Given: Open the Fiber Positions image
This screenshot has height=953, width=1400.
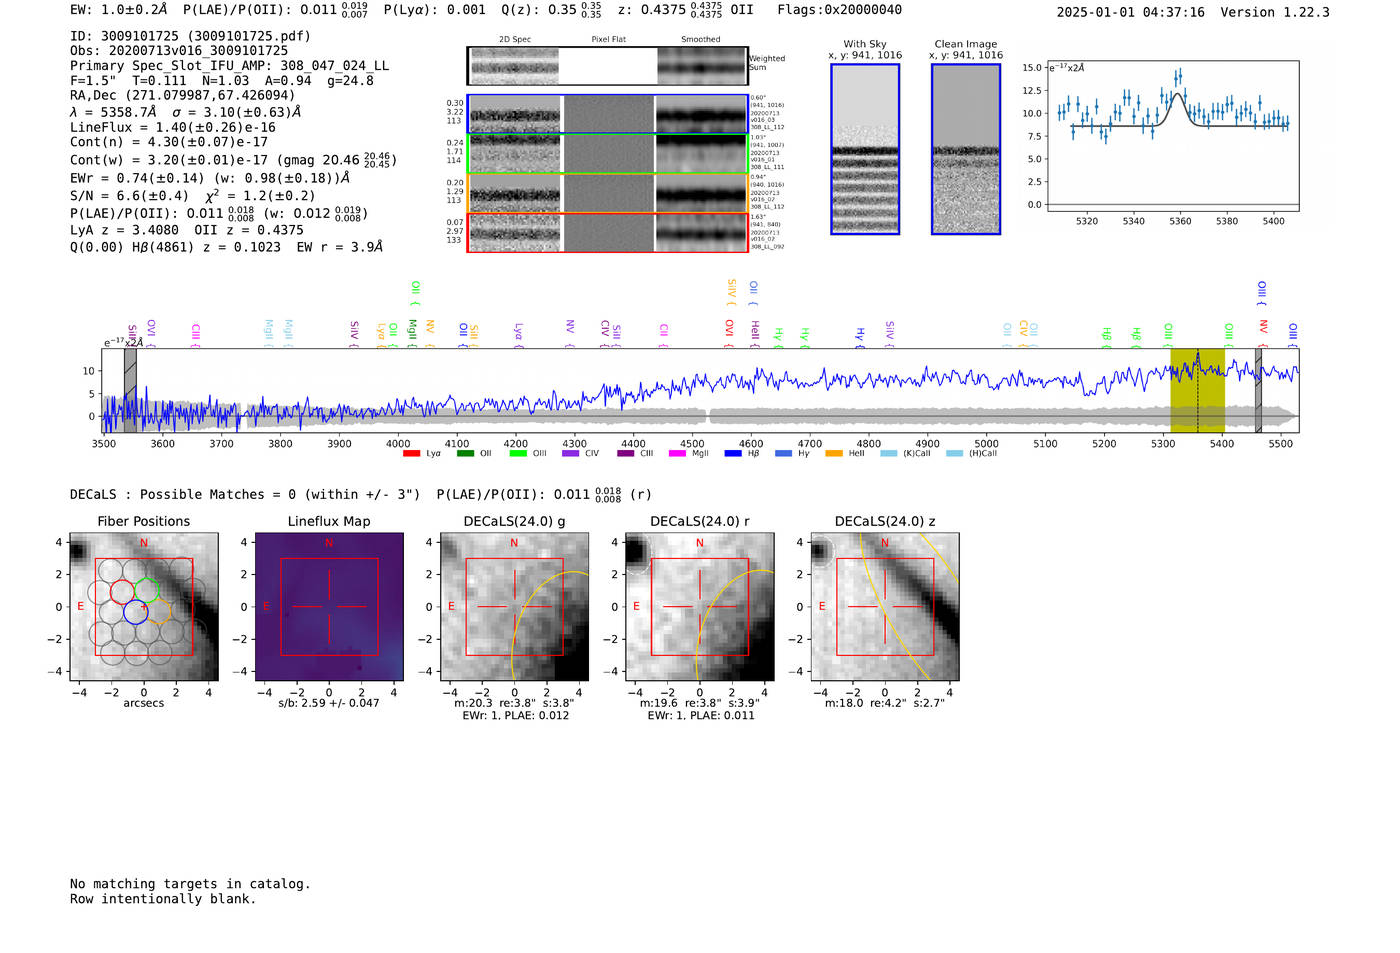Looking at the screenshot, I should click(144, 608).
